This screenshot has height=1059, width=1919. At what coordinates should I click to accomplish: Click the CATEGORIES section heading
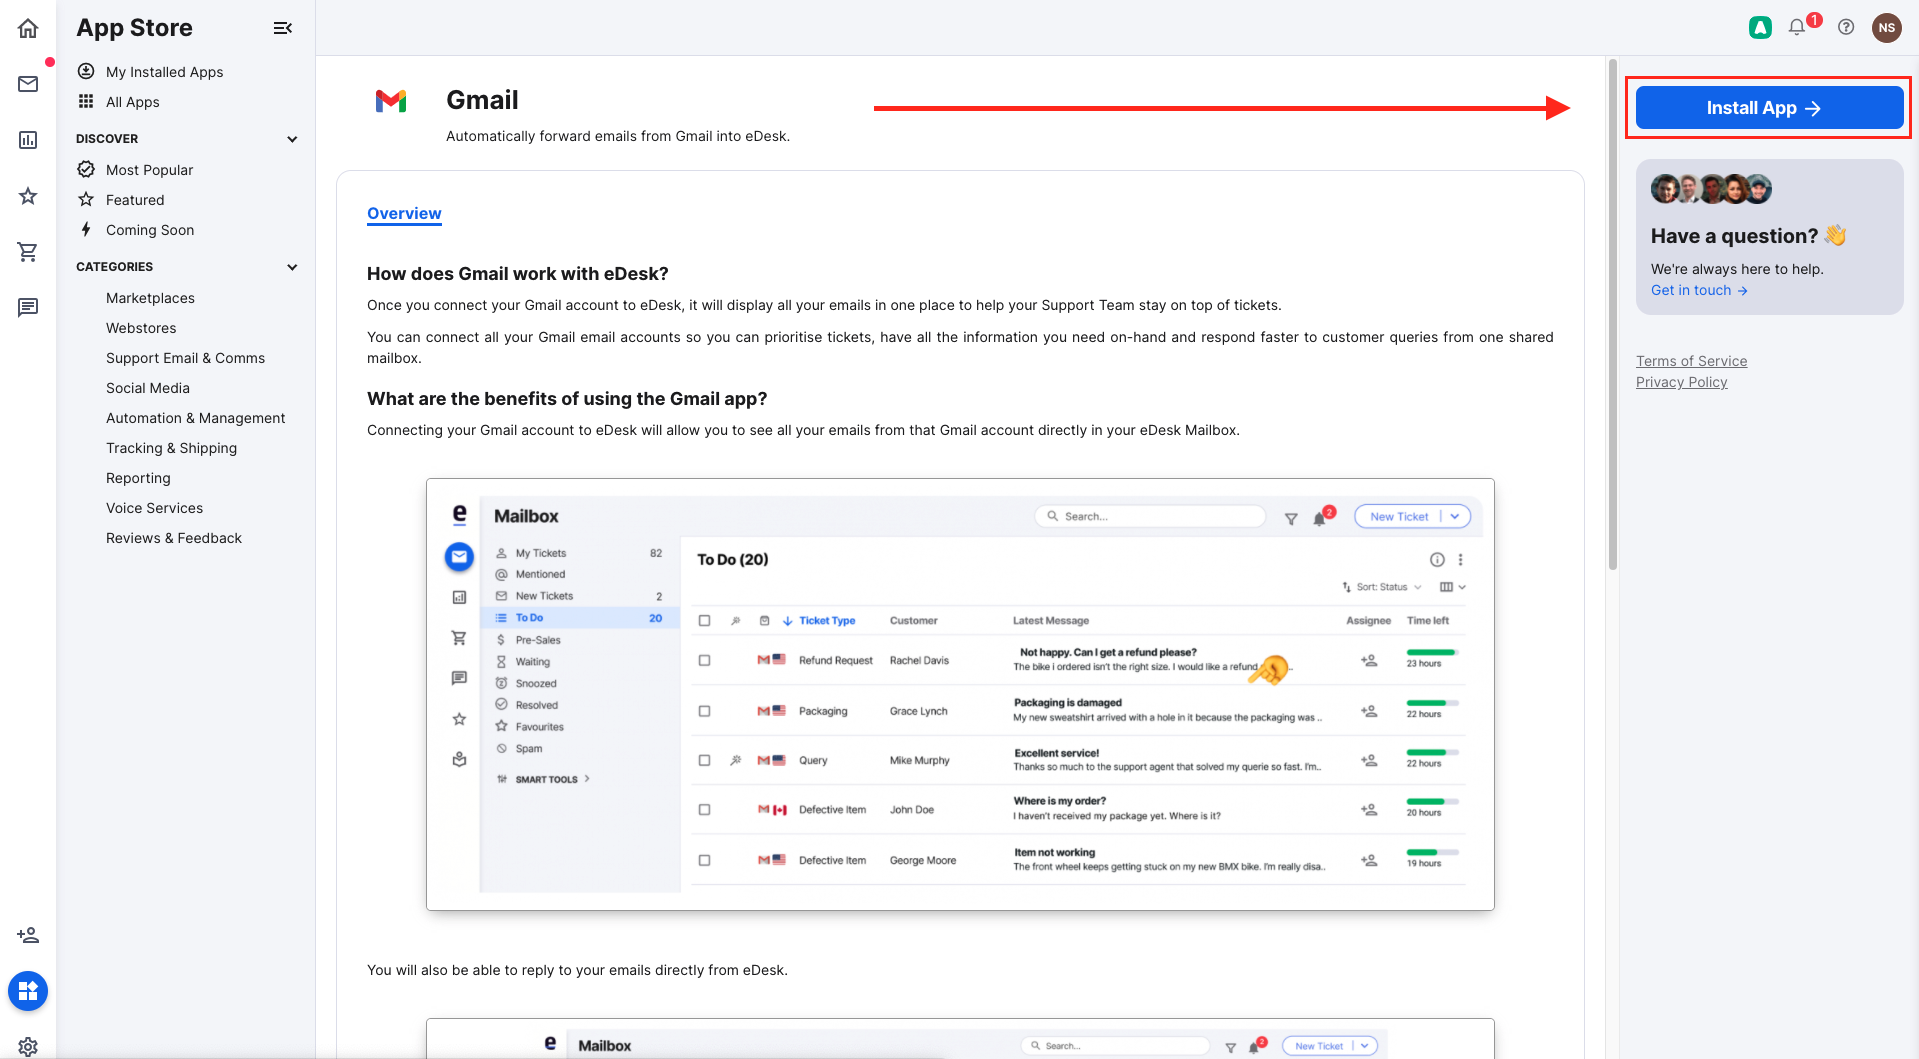click(114, 267)
